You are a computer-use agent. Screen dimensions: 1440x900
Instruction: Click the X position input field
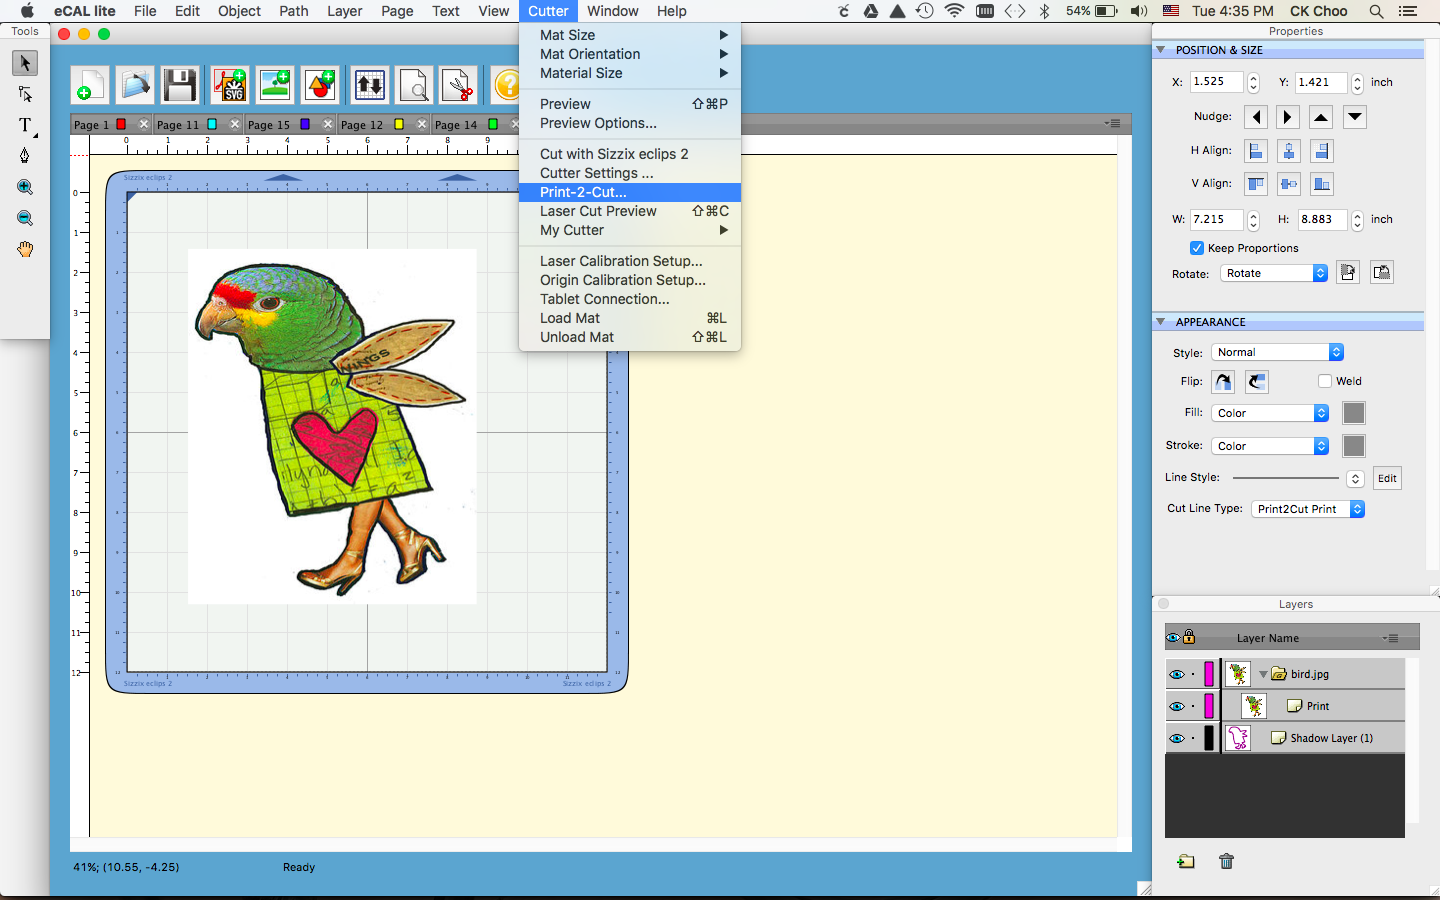point(1216,82)
